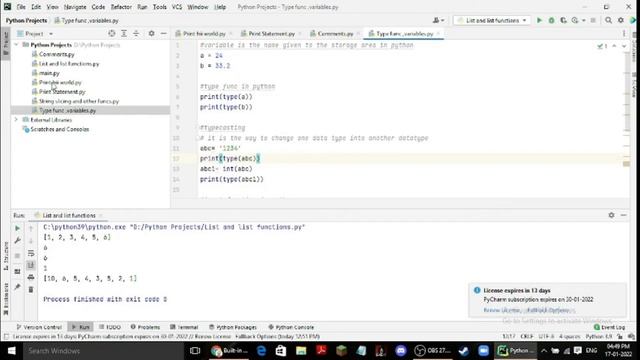Open run configuration wrench in Run panel
The image size is (640, 360).
[x=17, y=240]
